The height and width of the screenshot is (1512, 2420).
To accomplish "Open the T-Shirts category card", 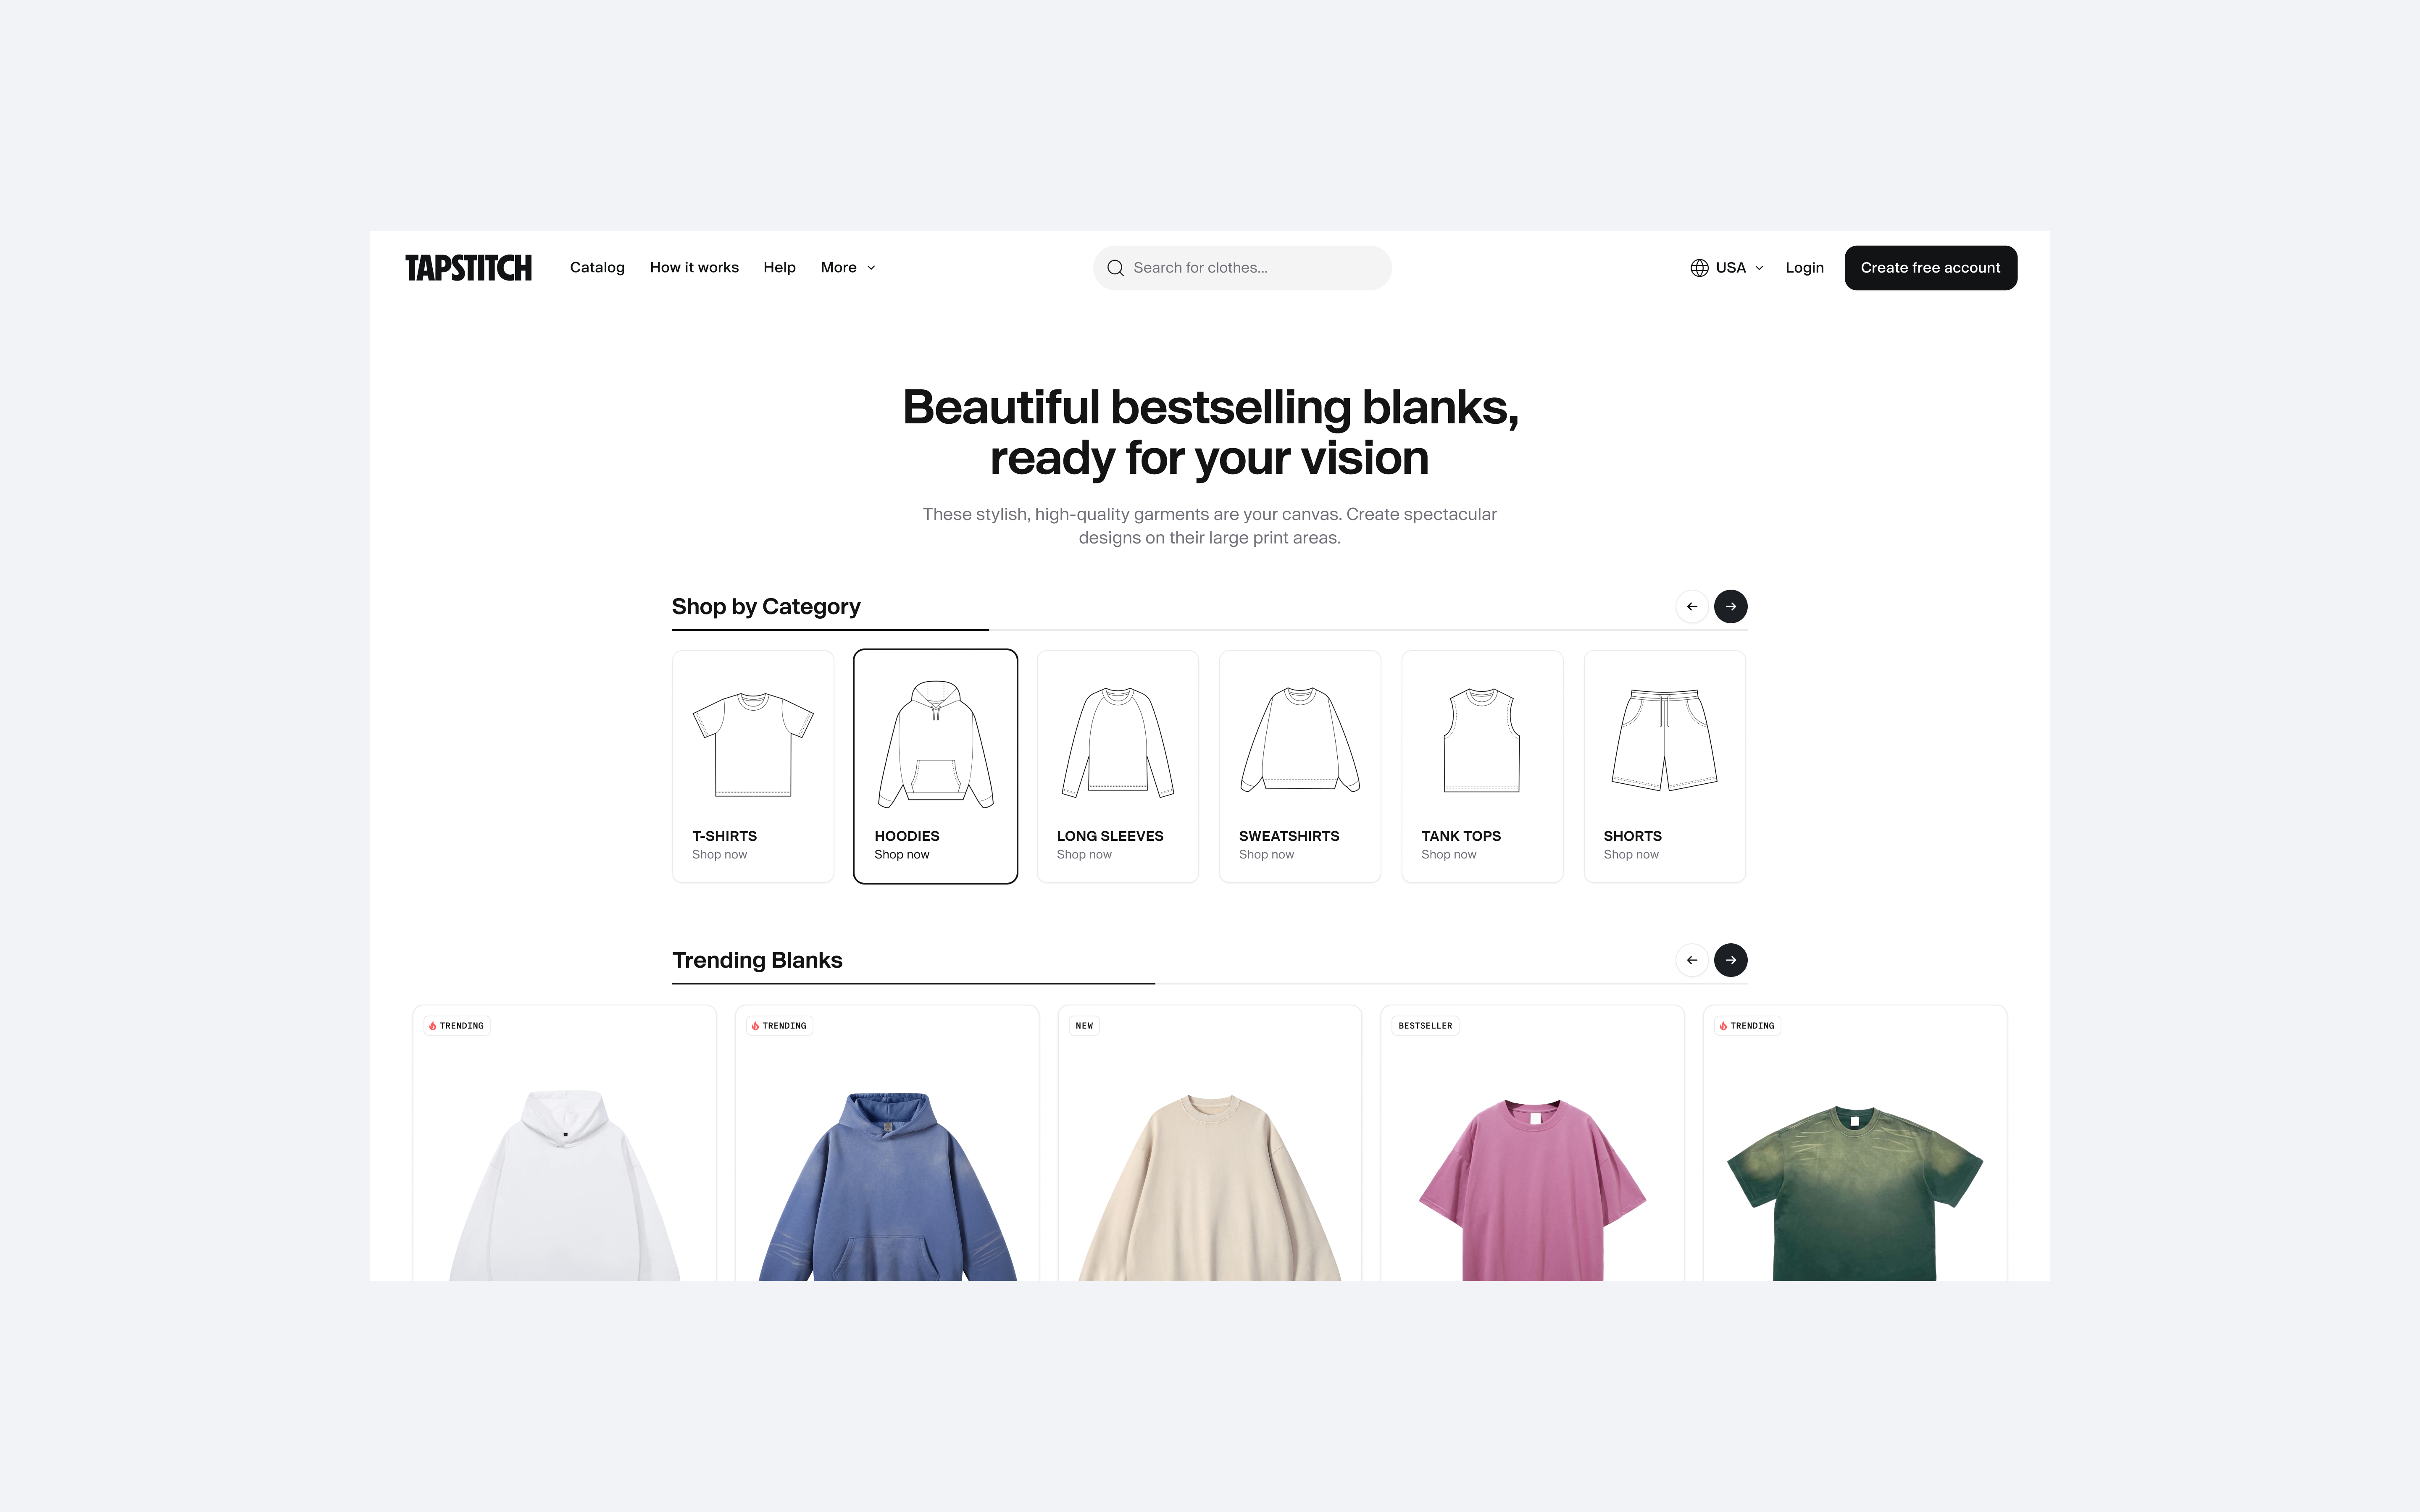I will [x=753, y=767].
